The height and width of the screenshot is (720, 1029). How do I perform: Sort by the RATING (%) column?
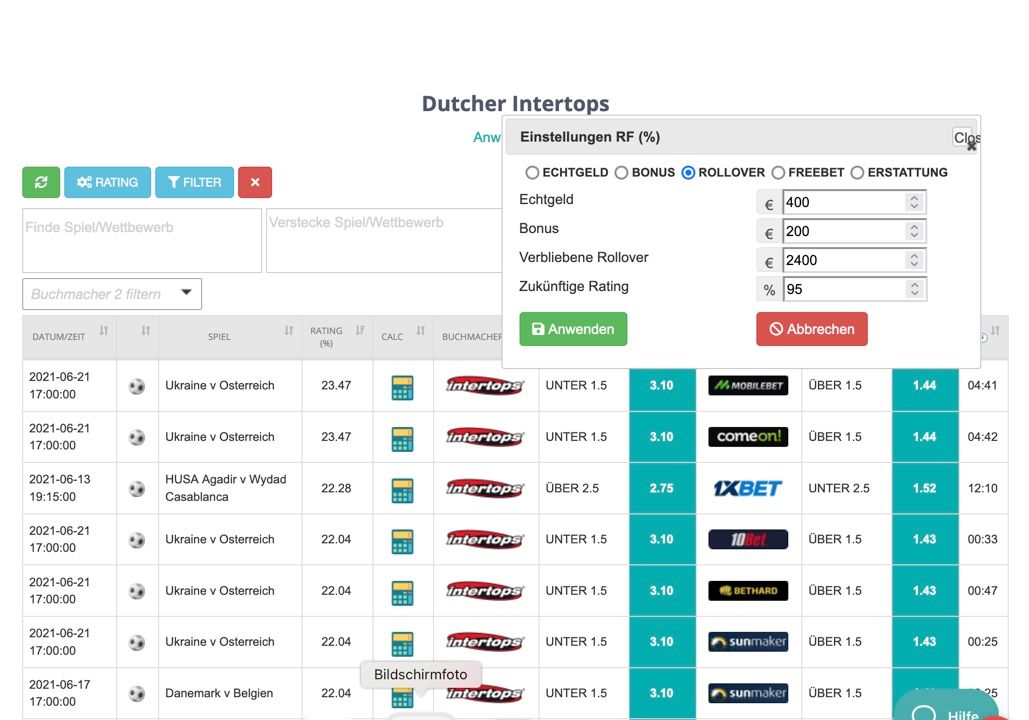tap(360, 331)
